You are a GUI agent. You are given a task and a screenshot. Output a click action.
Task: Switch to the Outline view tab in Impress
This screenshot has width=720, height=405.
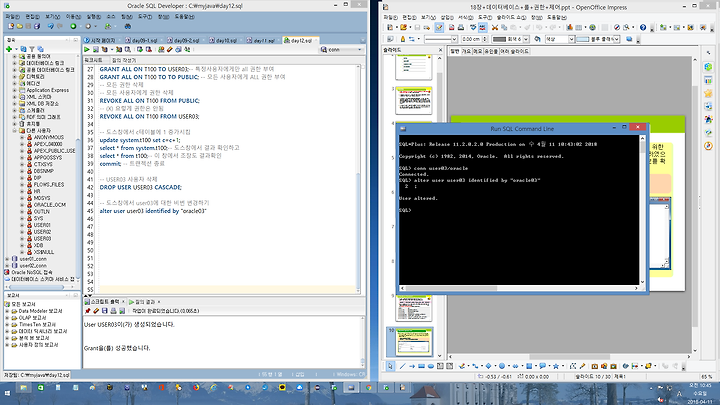(x=466, y=51)
